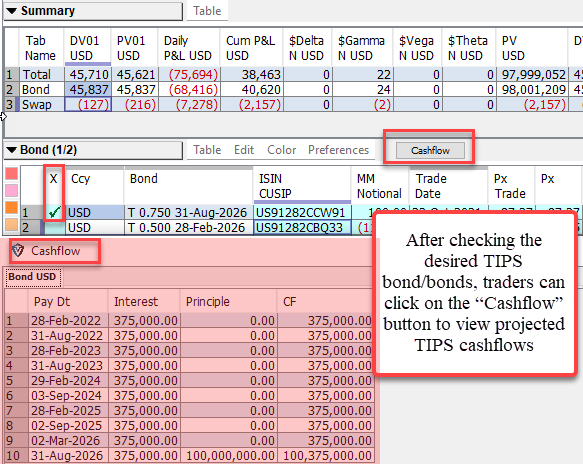This screenshot has width=583, height=464.
Task: Click the PV01 USD column header
Action: (134, 48)
